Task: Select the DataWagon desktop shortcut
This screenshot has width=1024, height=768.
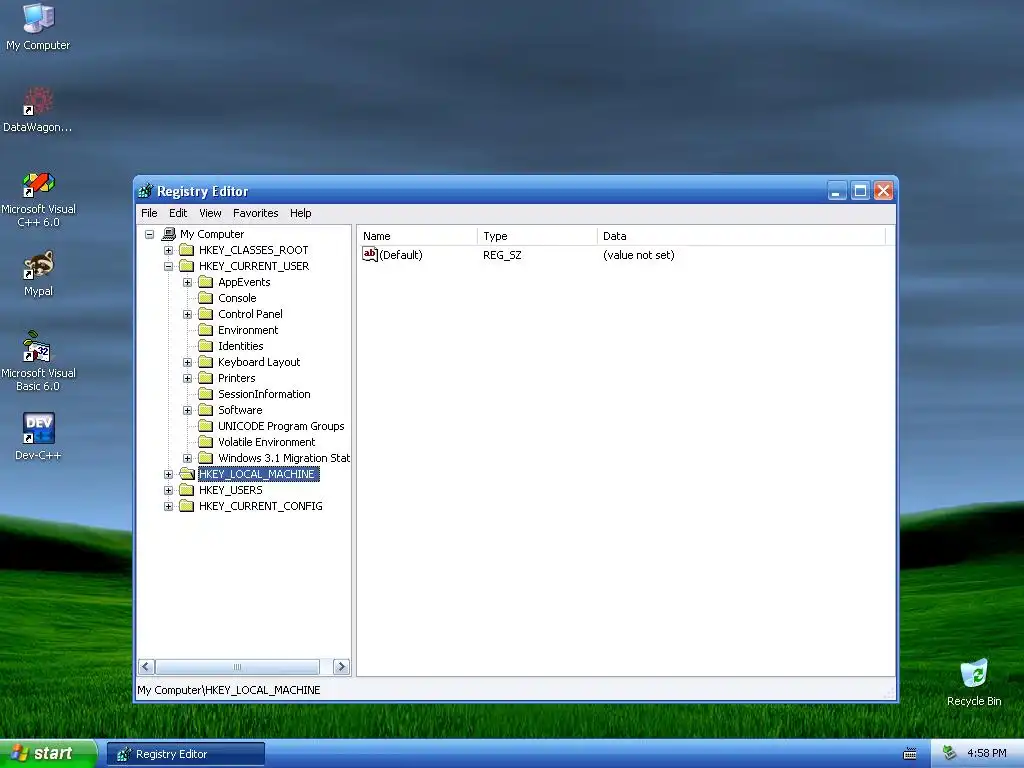Action: pos(38,110)
